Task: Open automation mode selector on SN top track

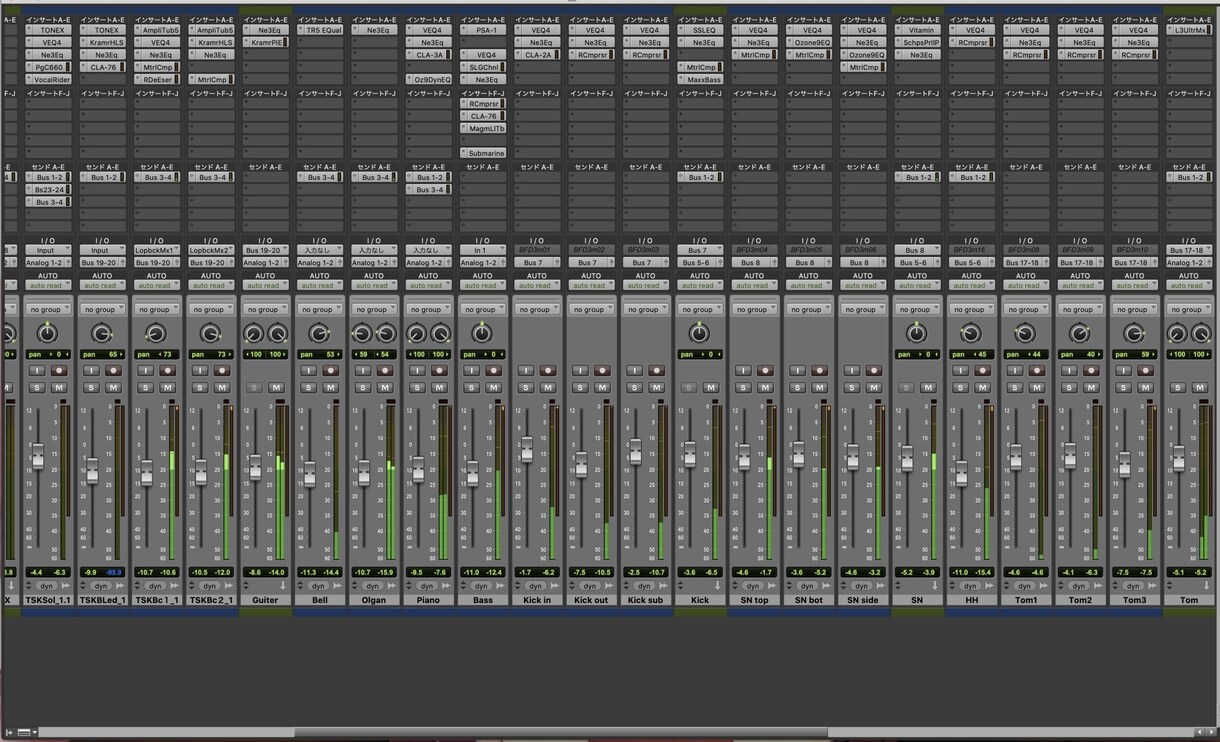Action: click(754, 285)
